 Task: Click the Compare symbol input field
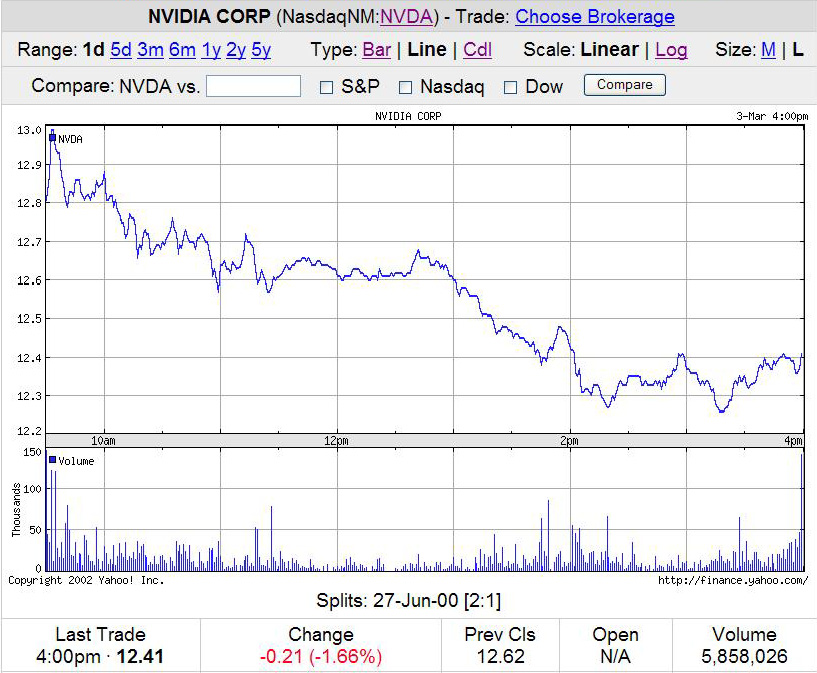pos(253,86)
